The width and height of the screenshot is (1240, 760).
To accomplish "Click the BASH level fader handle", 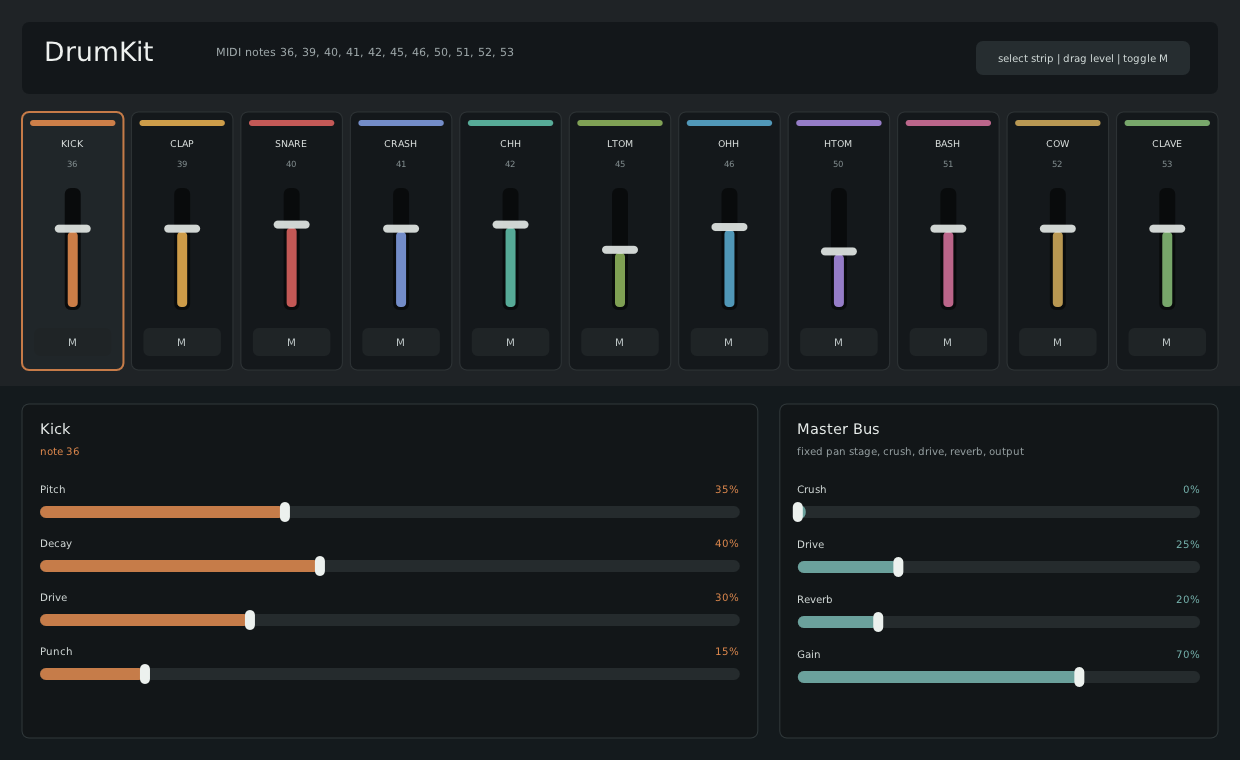I will click(948, 229).
